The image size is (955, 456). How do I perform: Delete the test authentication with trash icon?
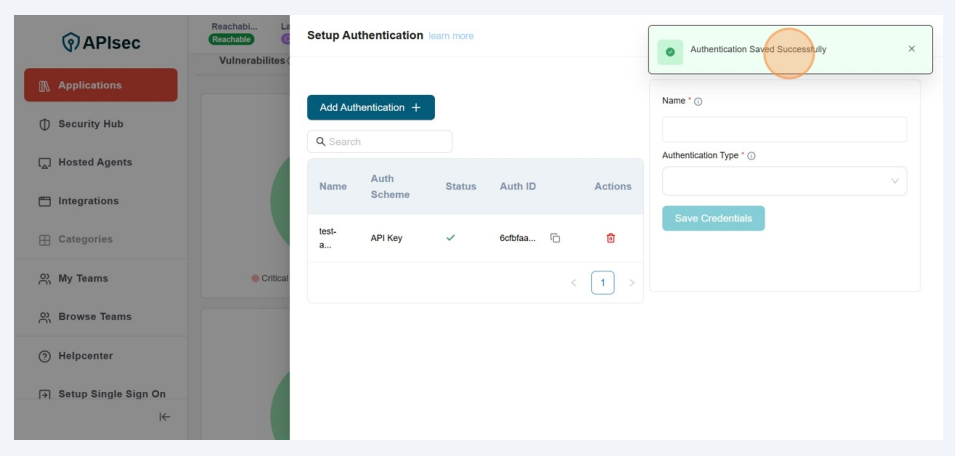point(611,238)
